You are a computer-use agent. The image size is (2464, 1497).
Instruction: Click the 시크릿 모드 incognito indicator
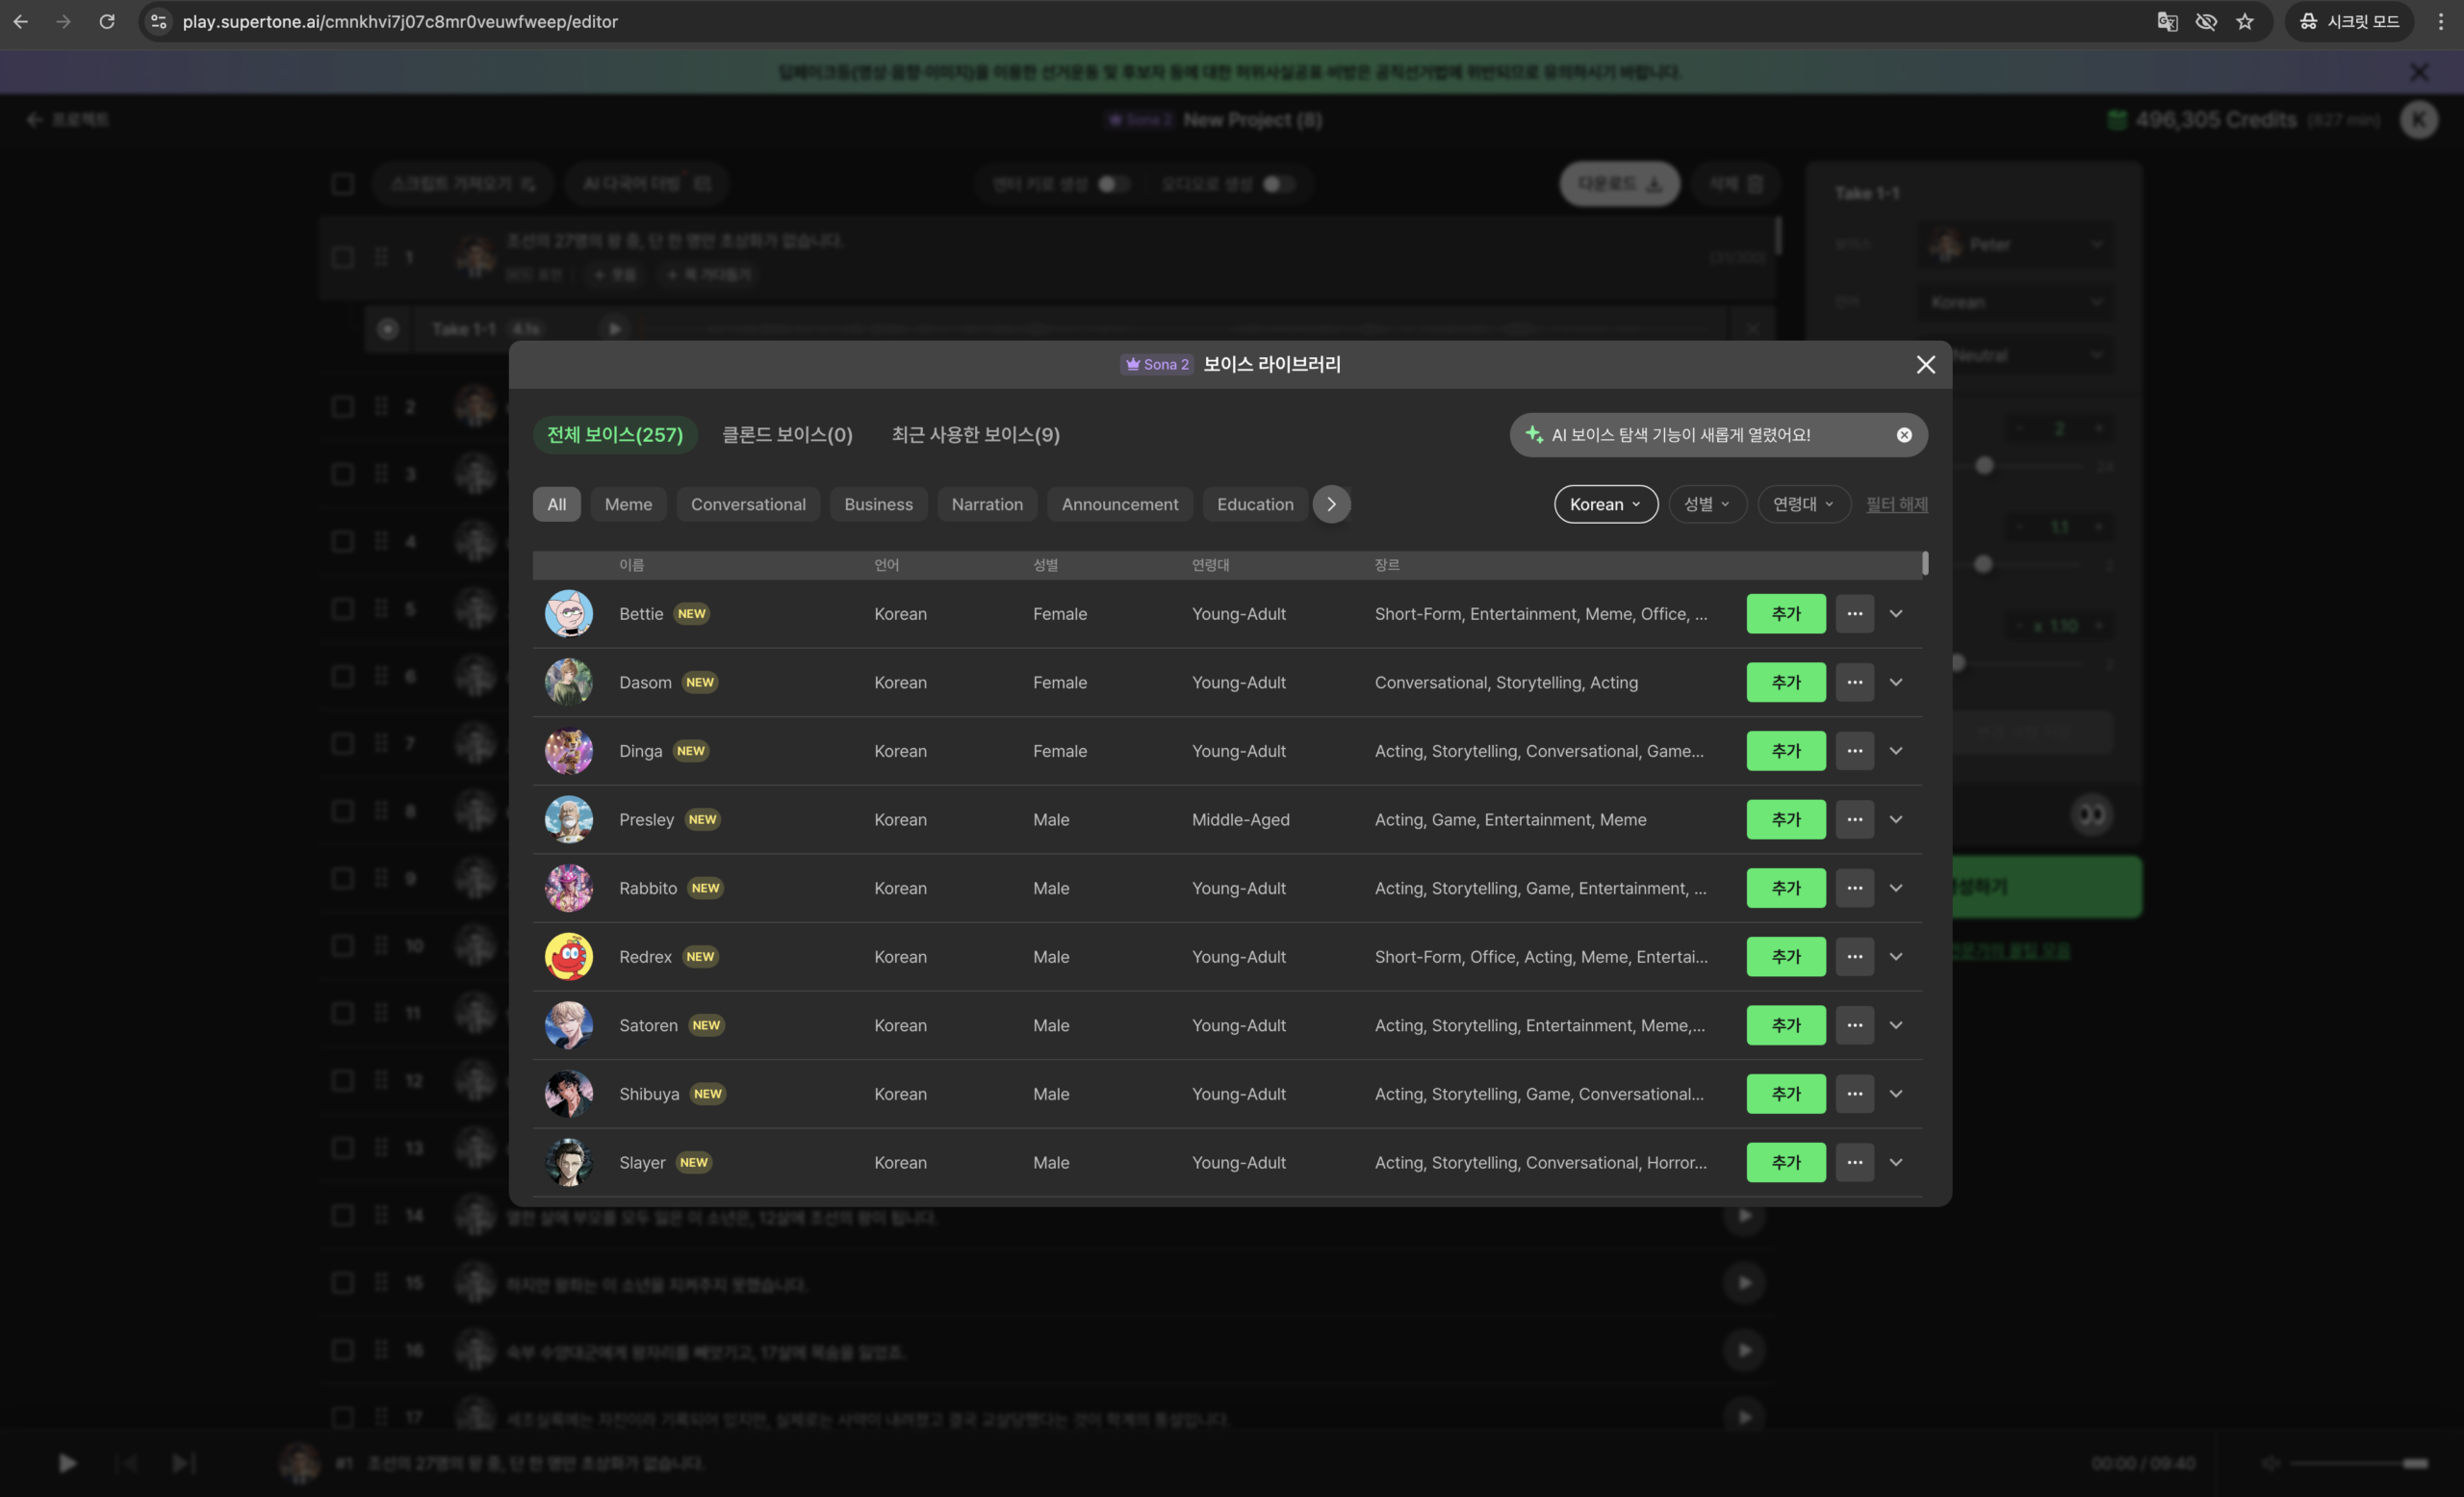coord(2349,21)
